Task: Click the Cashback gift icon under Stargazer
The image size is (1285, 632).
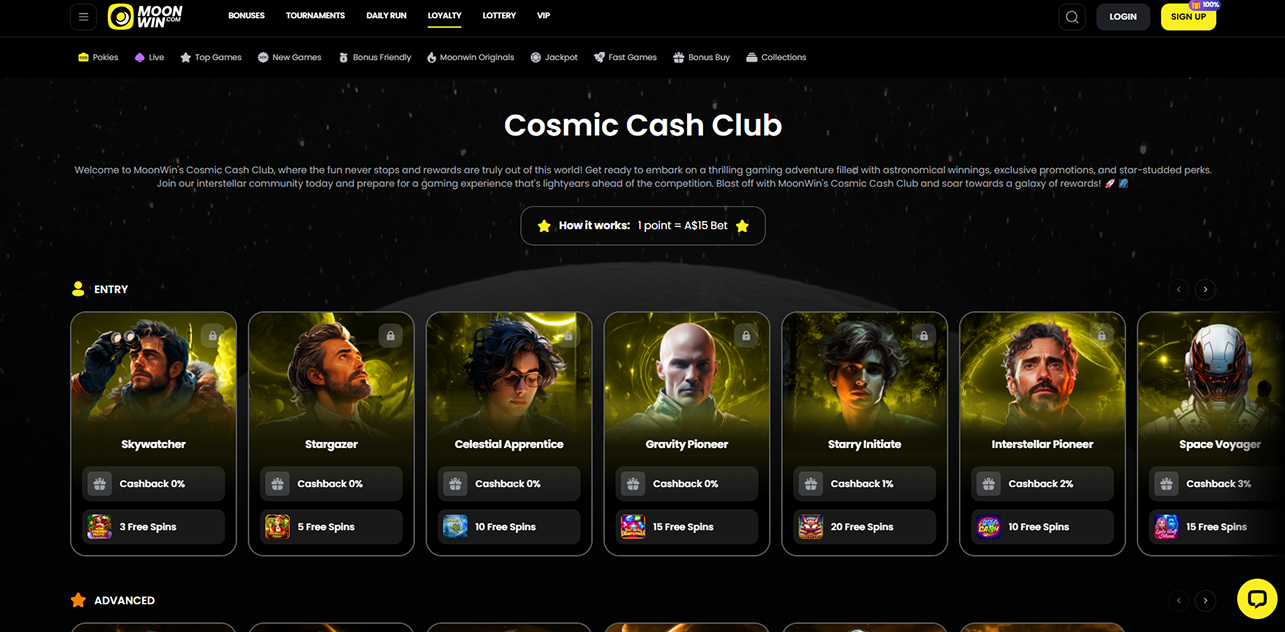Action: (x=277, y=484)
